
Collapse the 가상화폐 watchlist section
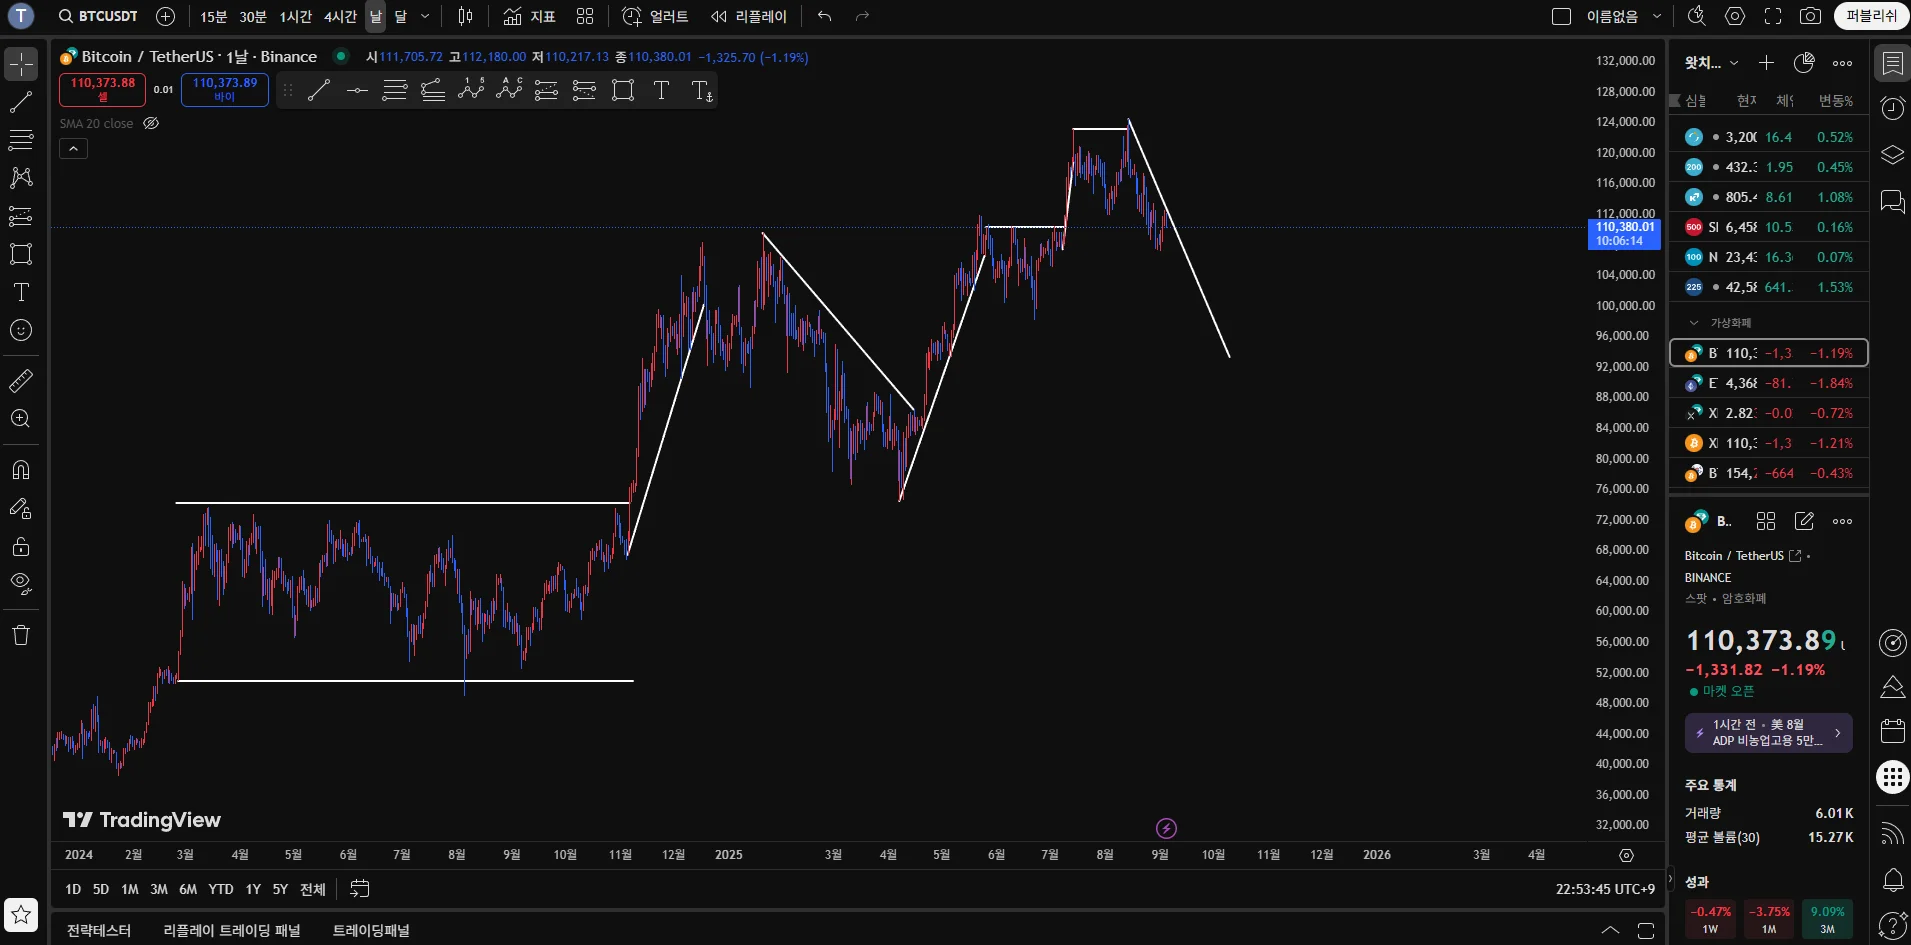coord(1694,323)
